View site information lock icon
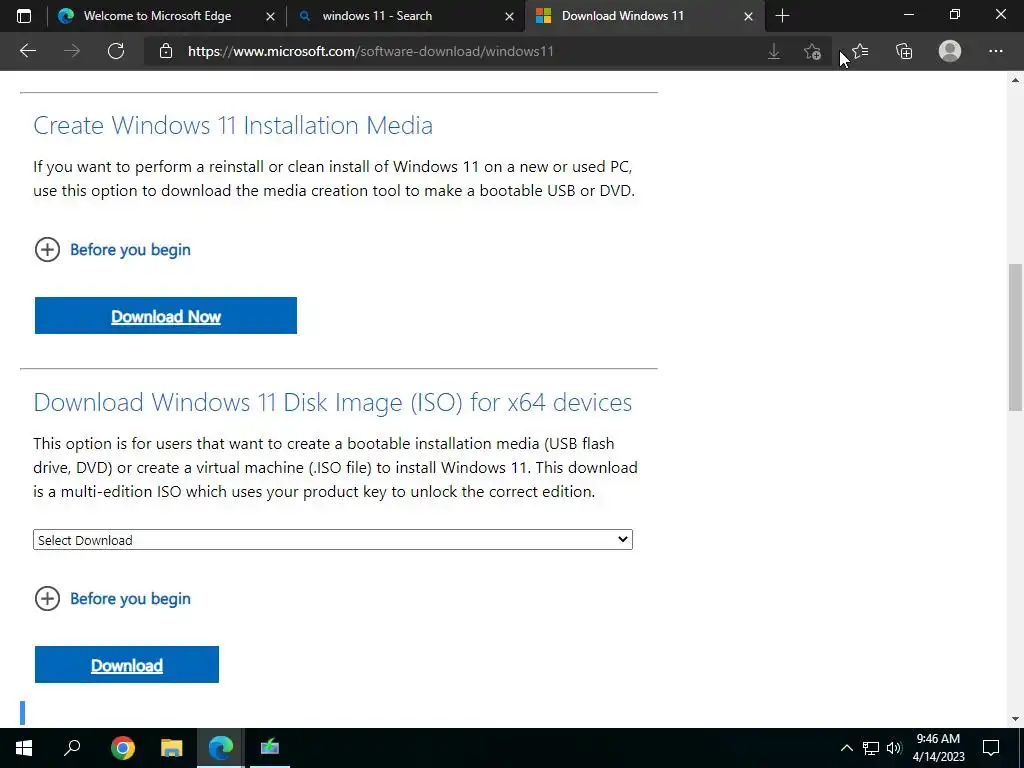Screen dimensions: 1024x768 click(166, 51)
